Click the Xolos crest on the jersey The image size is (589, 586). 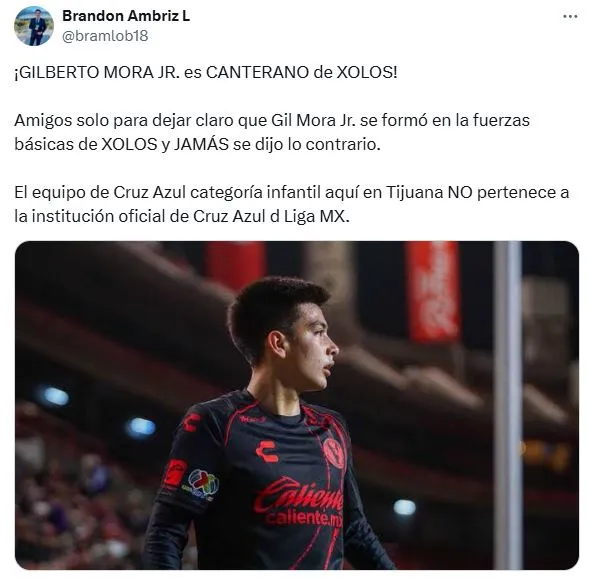[334, 453]
